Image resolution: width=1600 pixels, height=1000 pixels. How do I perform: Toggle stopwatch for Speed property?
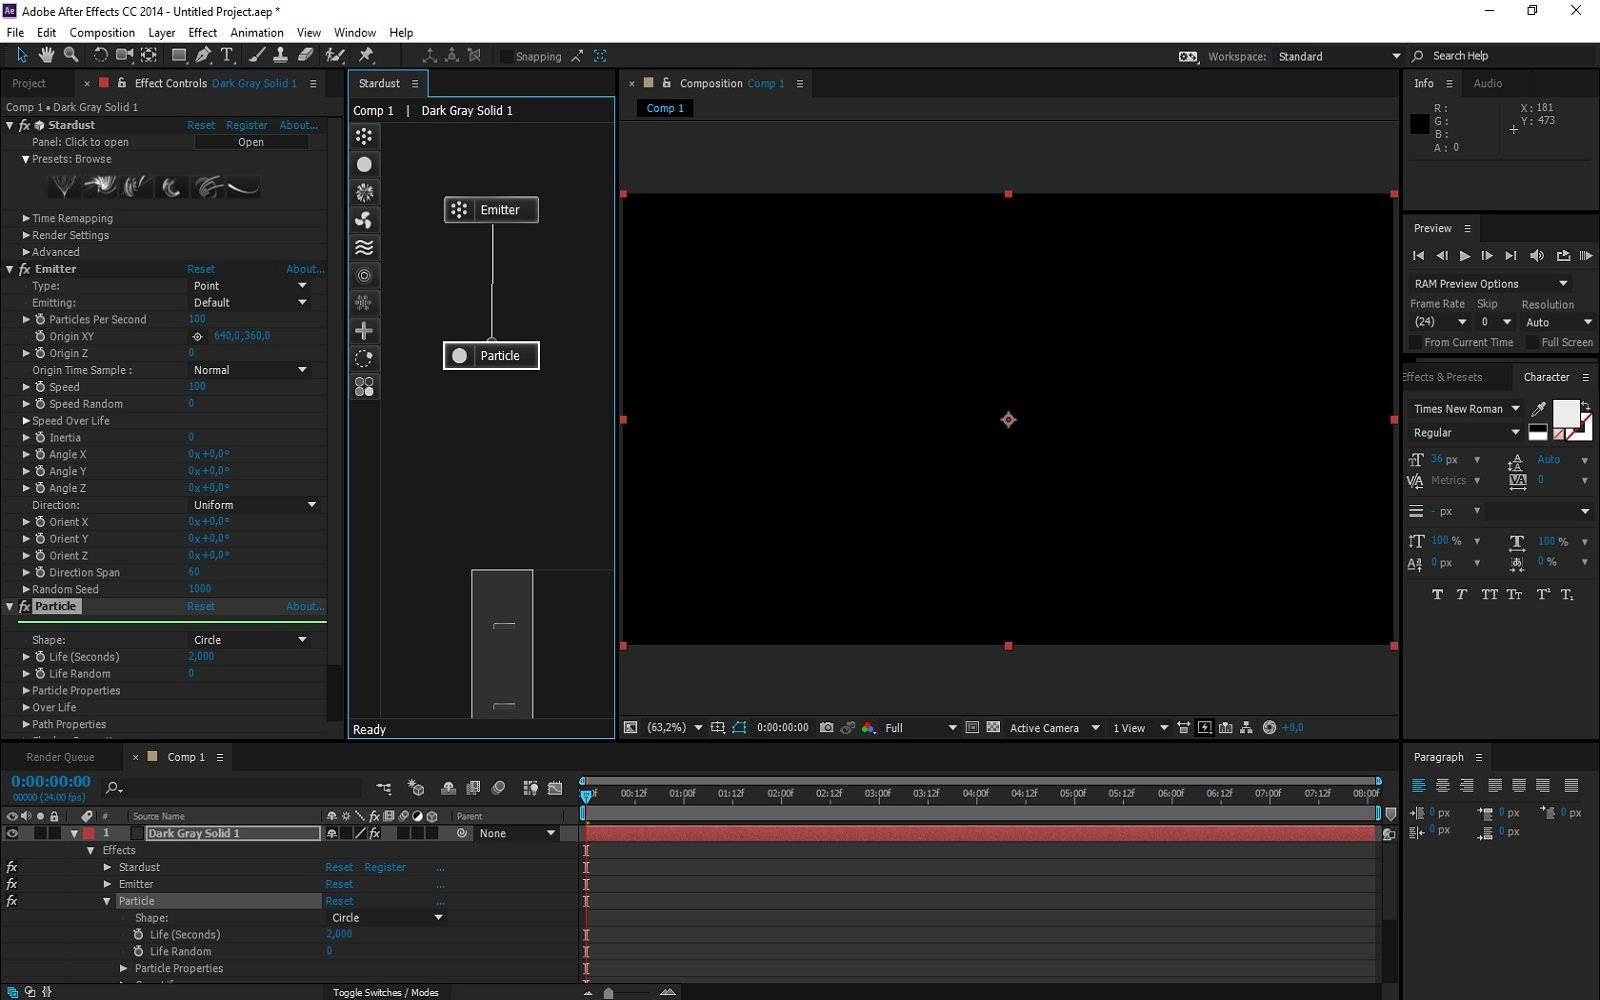[40, 387]
